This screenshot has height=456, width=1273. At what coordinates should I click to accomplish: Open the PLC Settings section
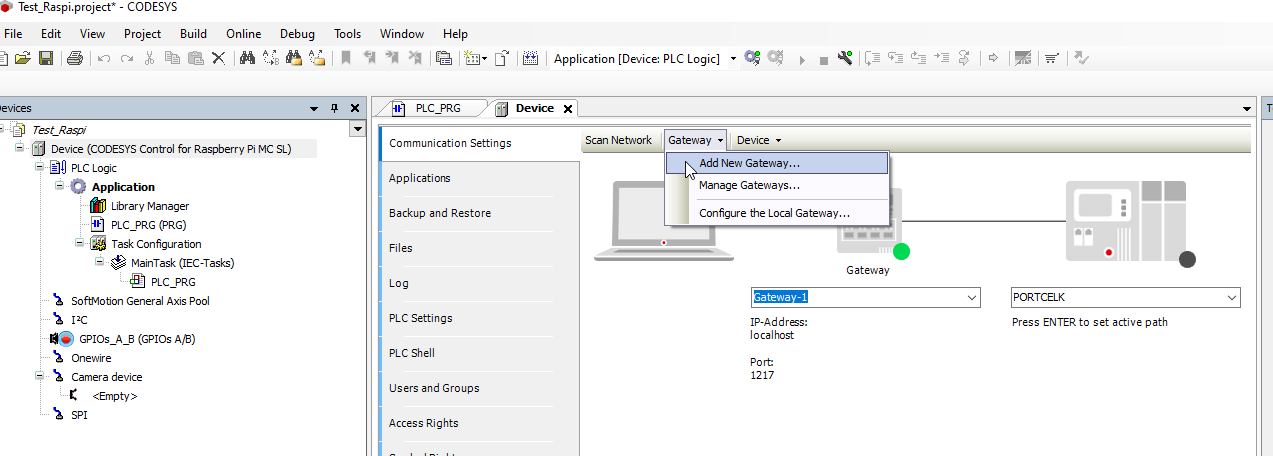[420, 318]
